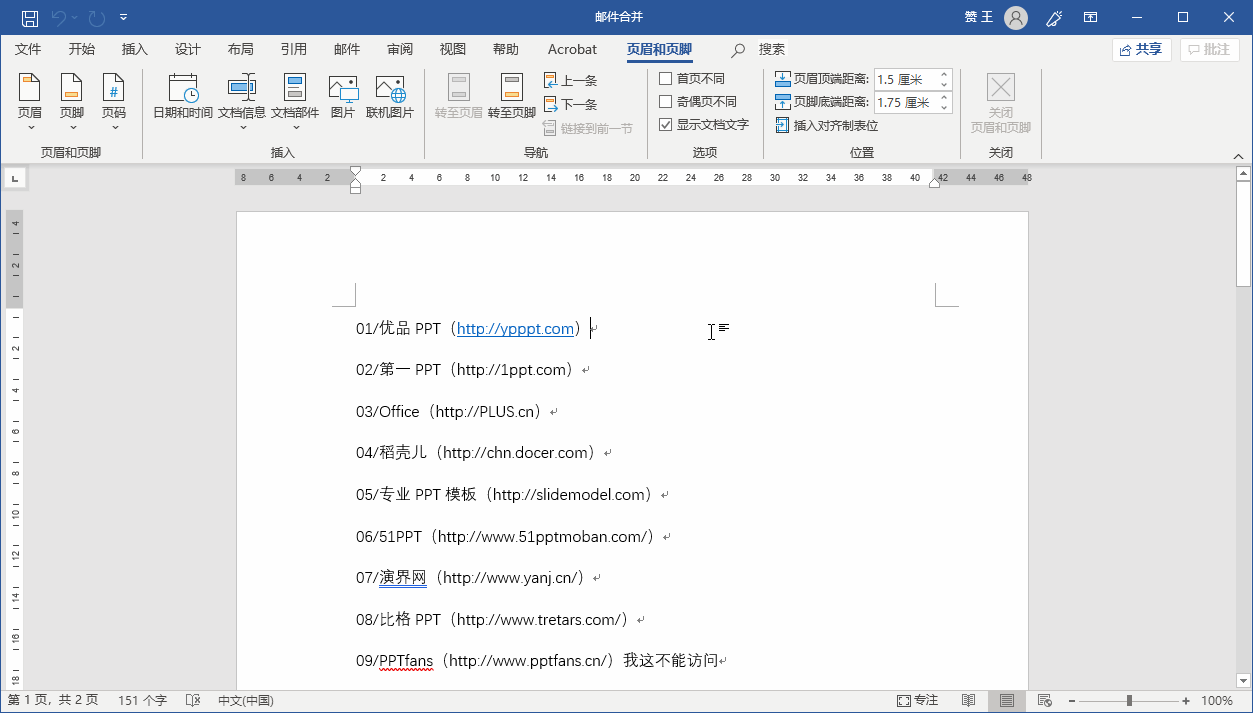Switch to the 邮件 ribbon tab

coord(346,49)
